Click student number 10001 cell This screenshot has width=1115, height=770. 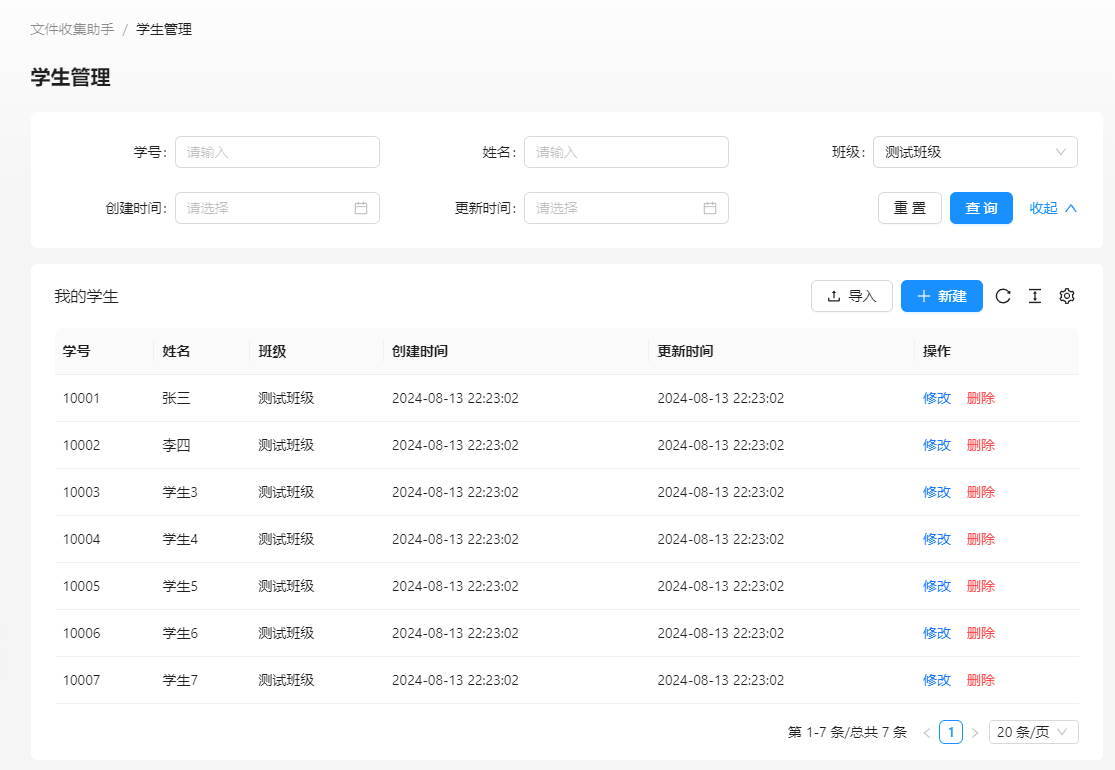tap(81, 398)
